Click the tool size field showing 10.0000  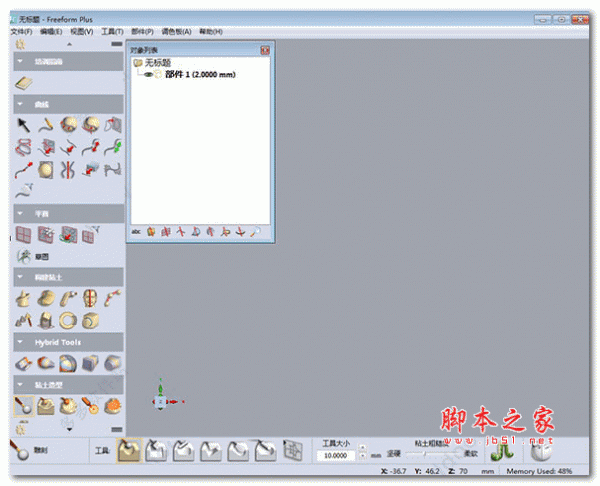[335, 455]
